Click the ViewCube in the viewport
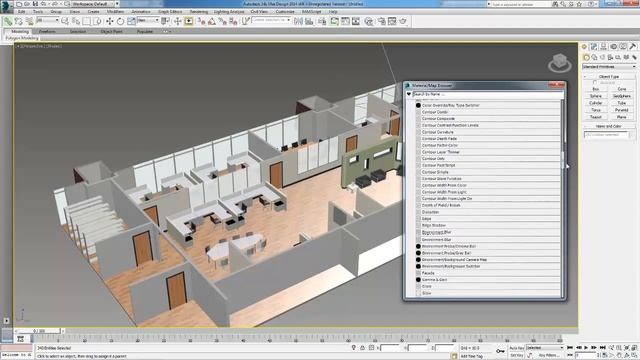The width and height of the screenshot is (640, 360). (560, 62)
